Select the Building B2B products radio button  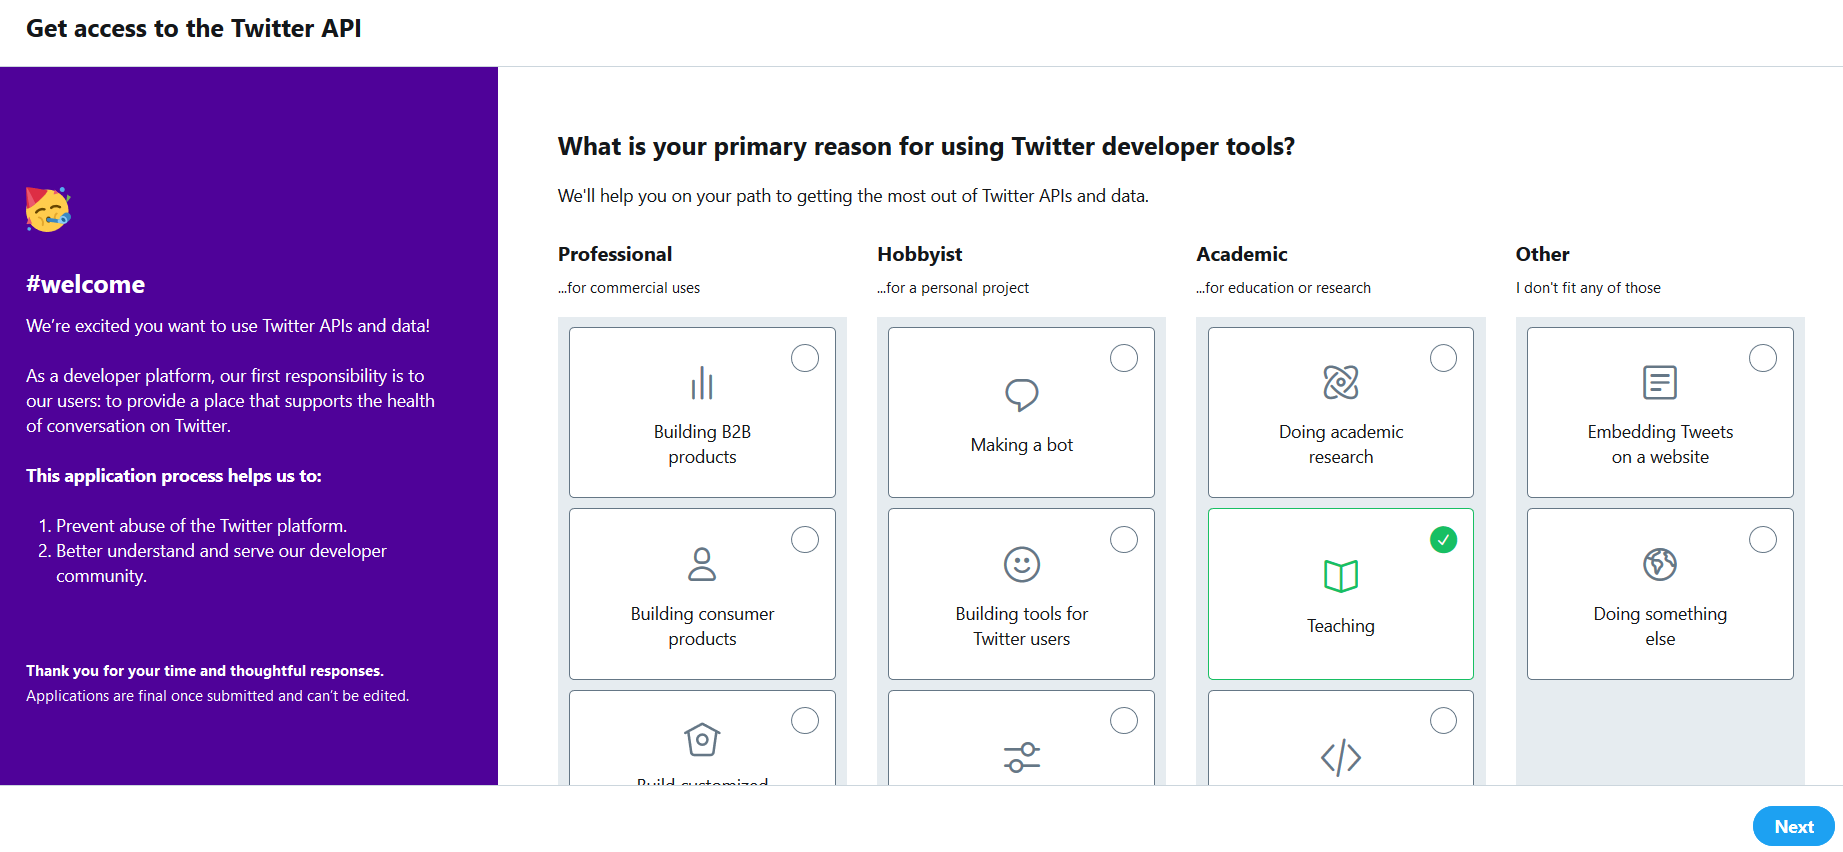(x=805, y=358)
